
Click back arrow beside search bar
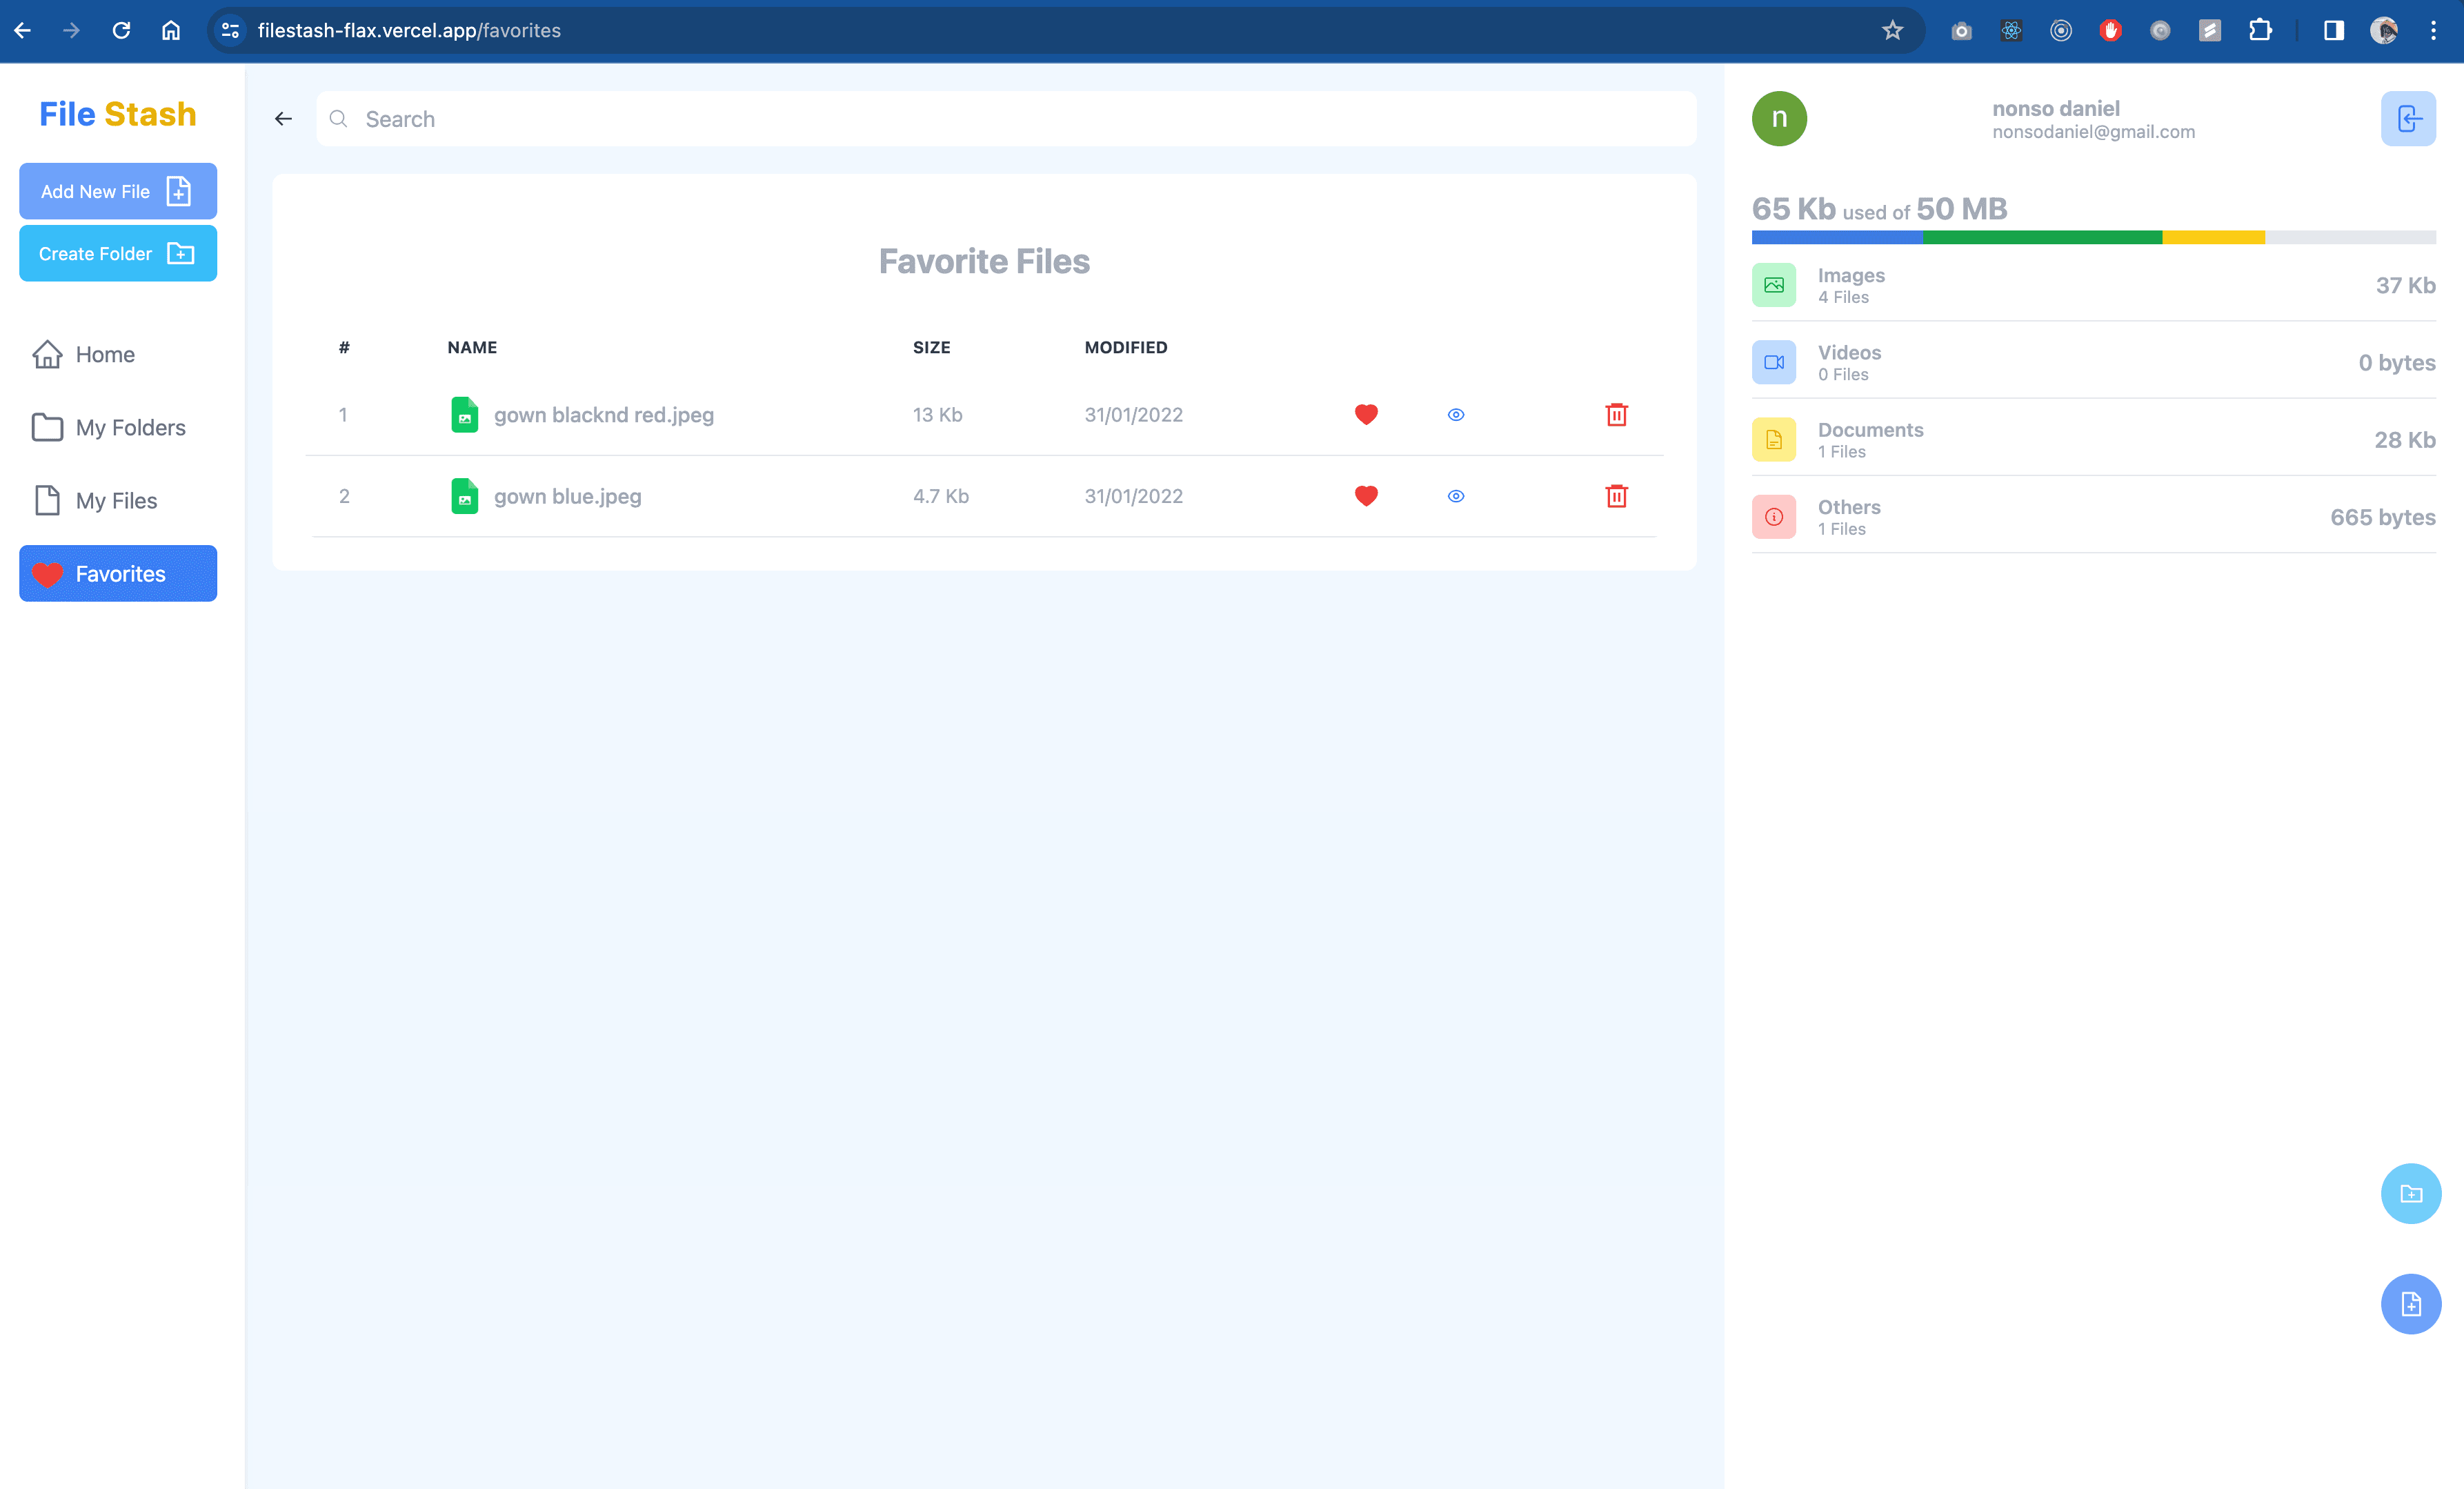pyautogui.click(x=284, y=119)
